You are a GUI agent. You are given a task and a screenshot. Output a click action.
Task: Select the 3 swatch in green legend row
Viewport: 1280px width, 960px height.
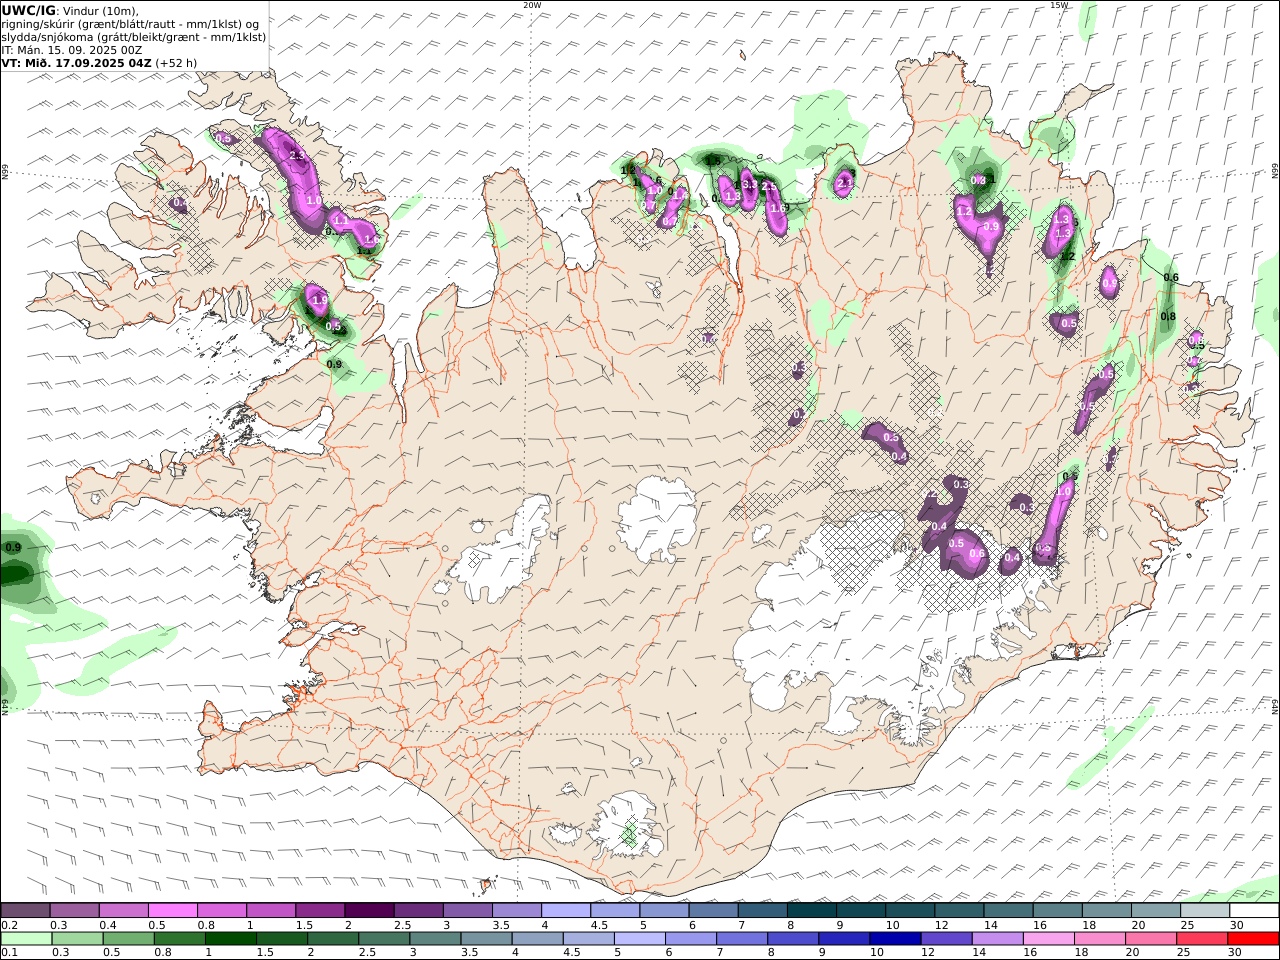pos(435,939)
